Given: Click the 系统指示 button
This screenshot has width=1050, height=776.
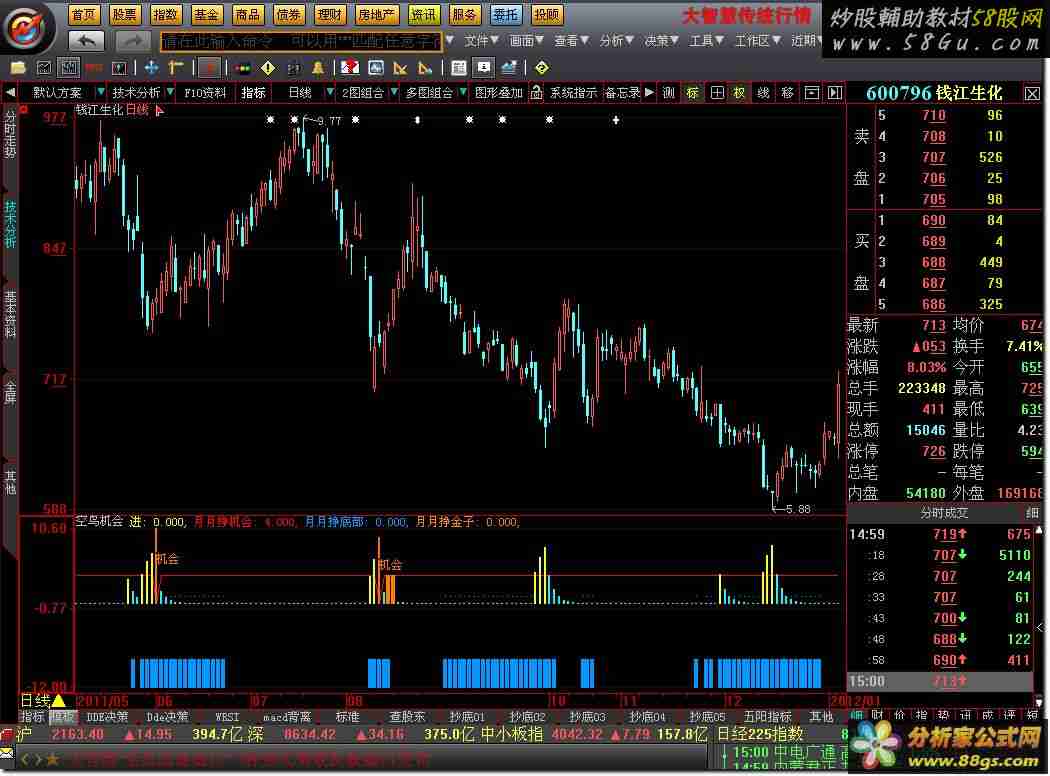Looking at the screenshot, I should pyautogui.click(x=573, y=93).
